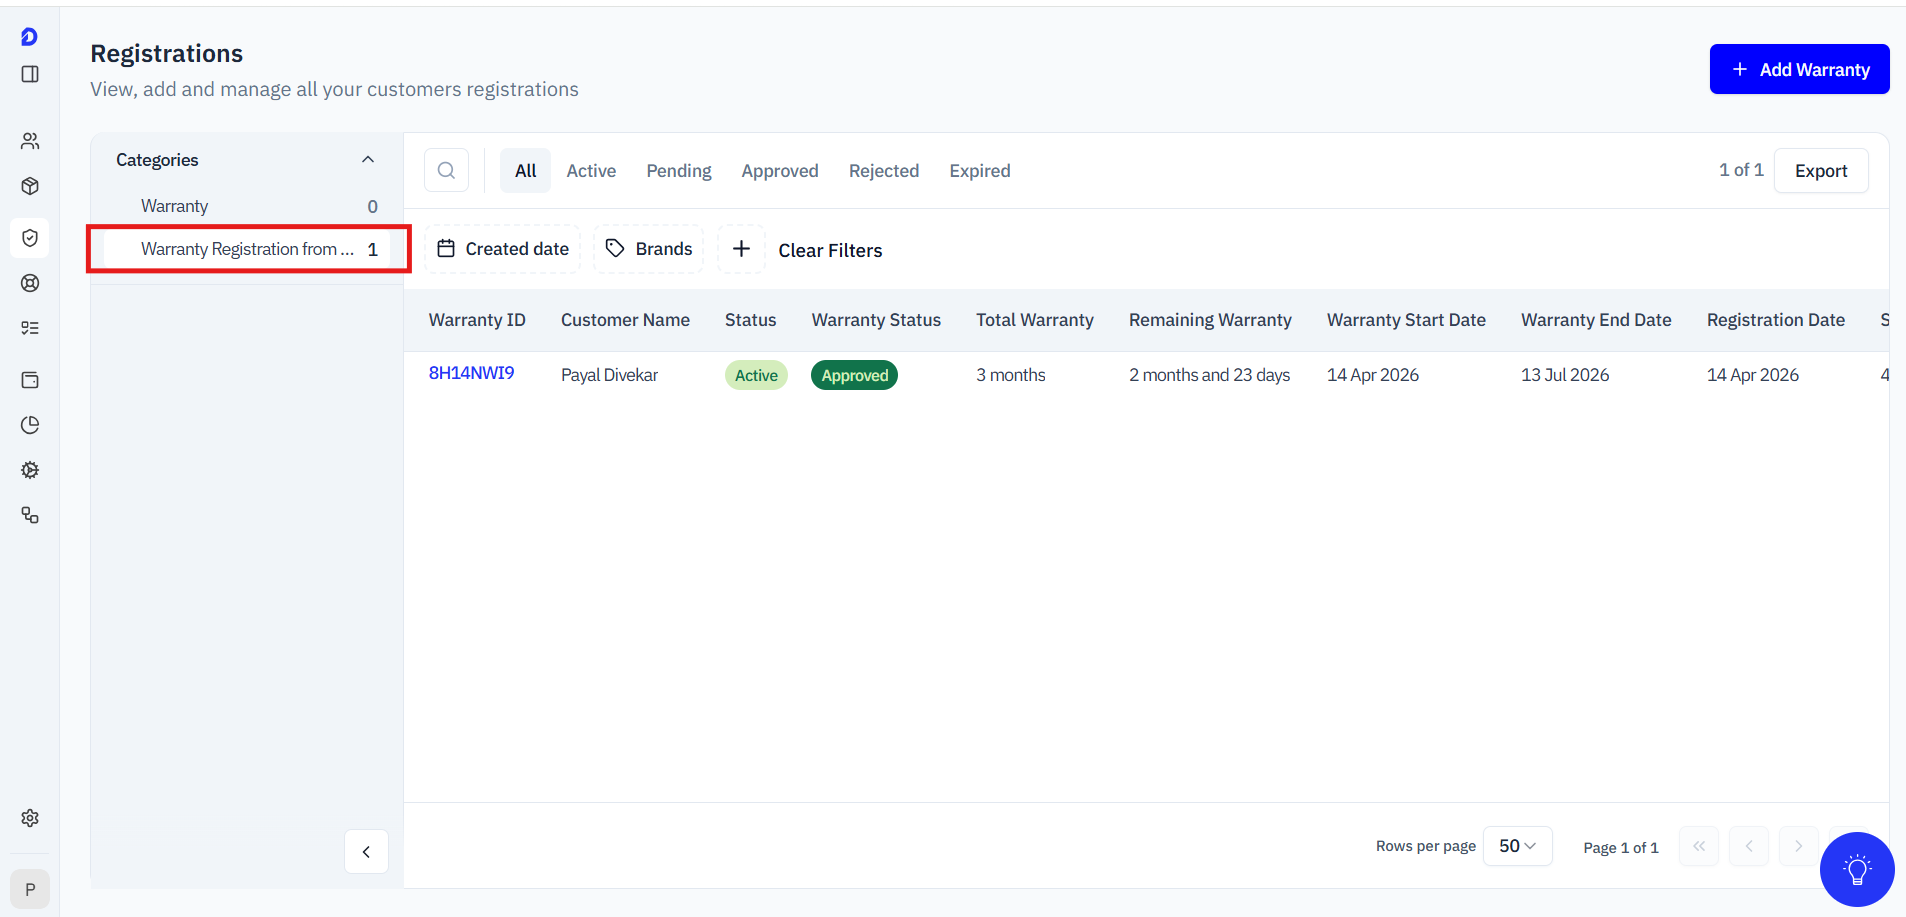Image resolution: width=1906 pixels, height=917 pixels.
Task: Collapse the categories panel with left arrow
Action: click(x=366, y=852)
